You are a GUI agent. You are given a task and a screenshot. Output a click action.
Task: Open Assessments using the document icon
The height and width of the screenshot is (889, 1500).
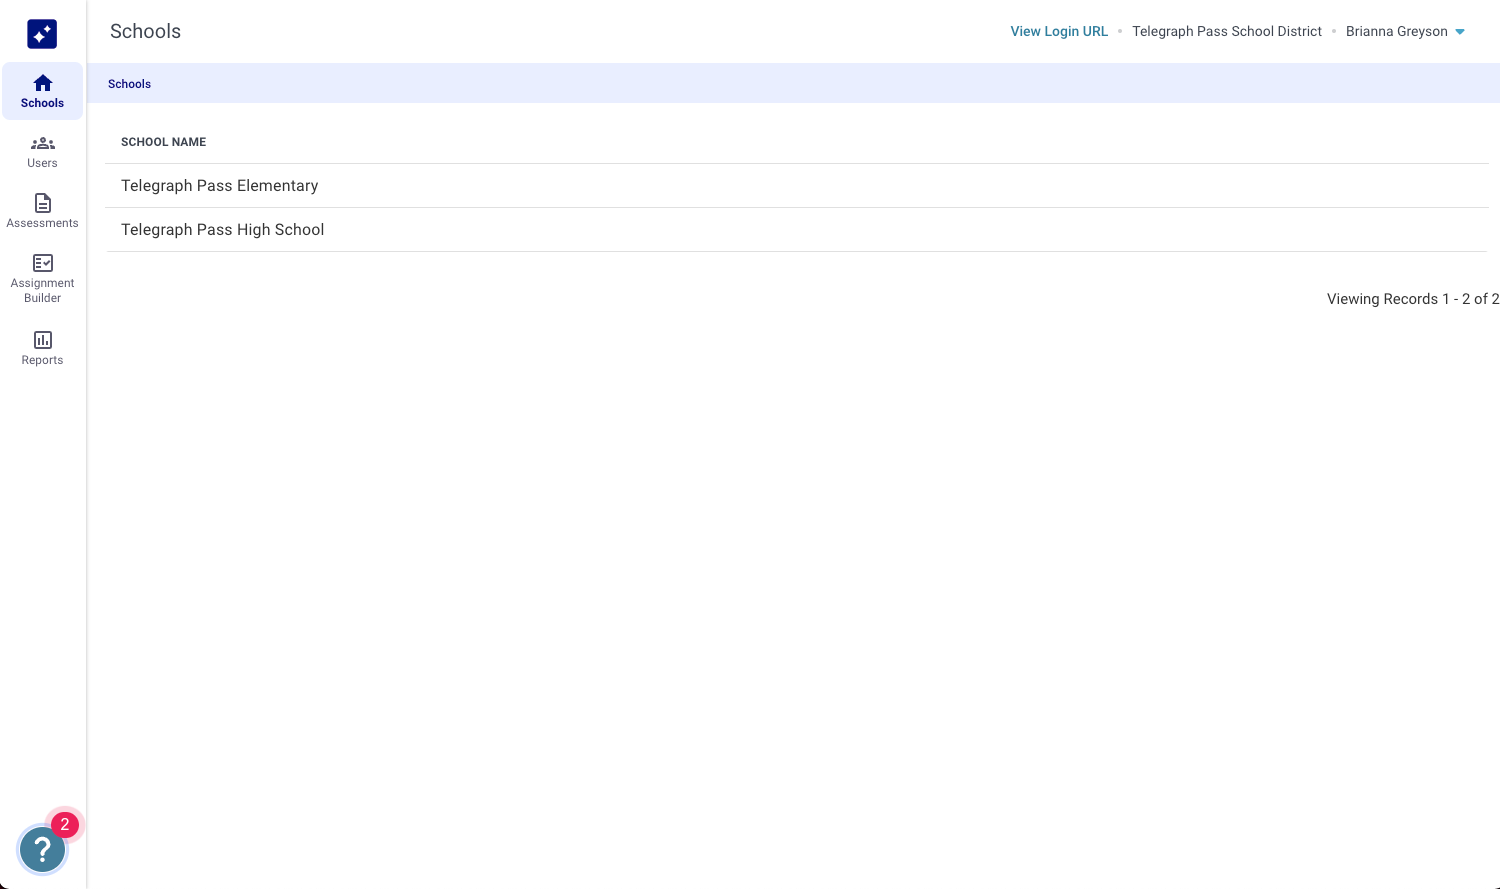[42, 203]
